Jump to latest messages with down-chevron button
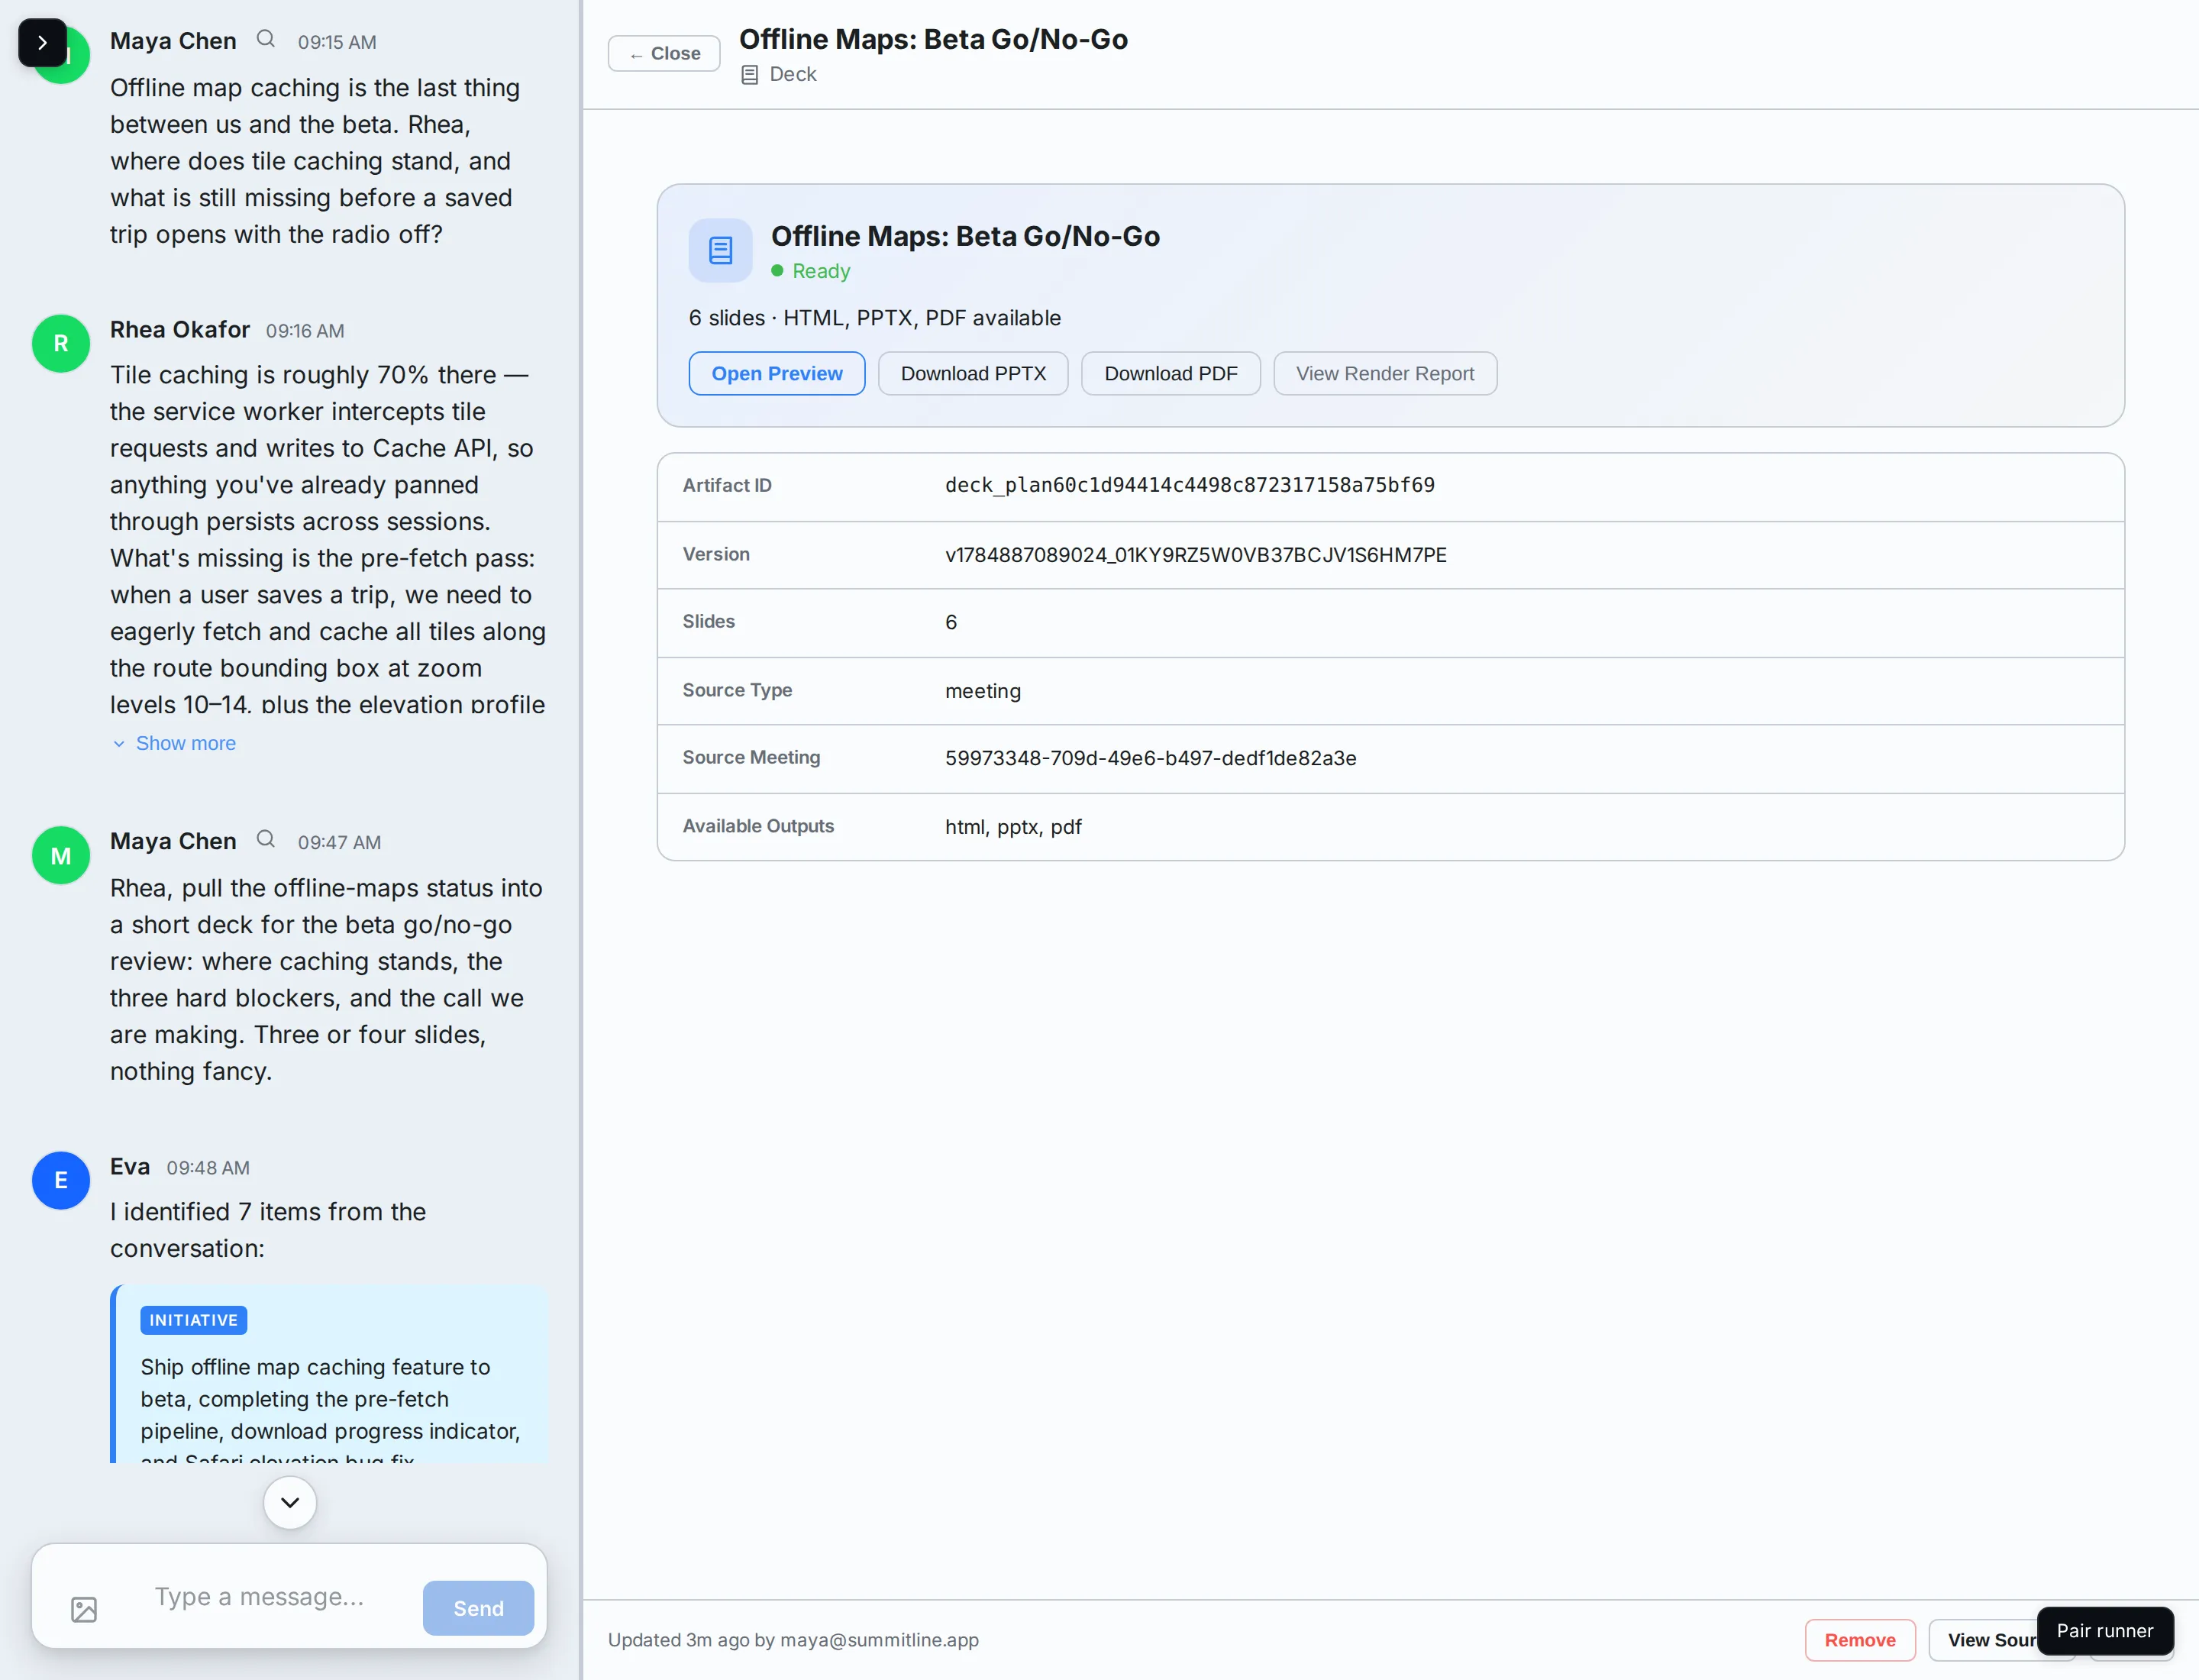2199x1680 pixels. (290, 1502)
